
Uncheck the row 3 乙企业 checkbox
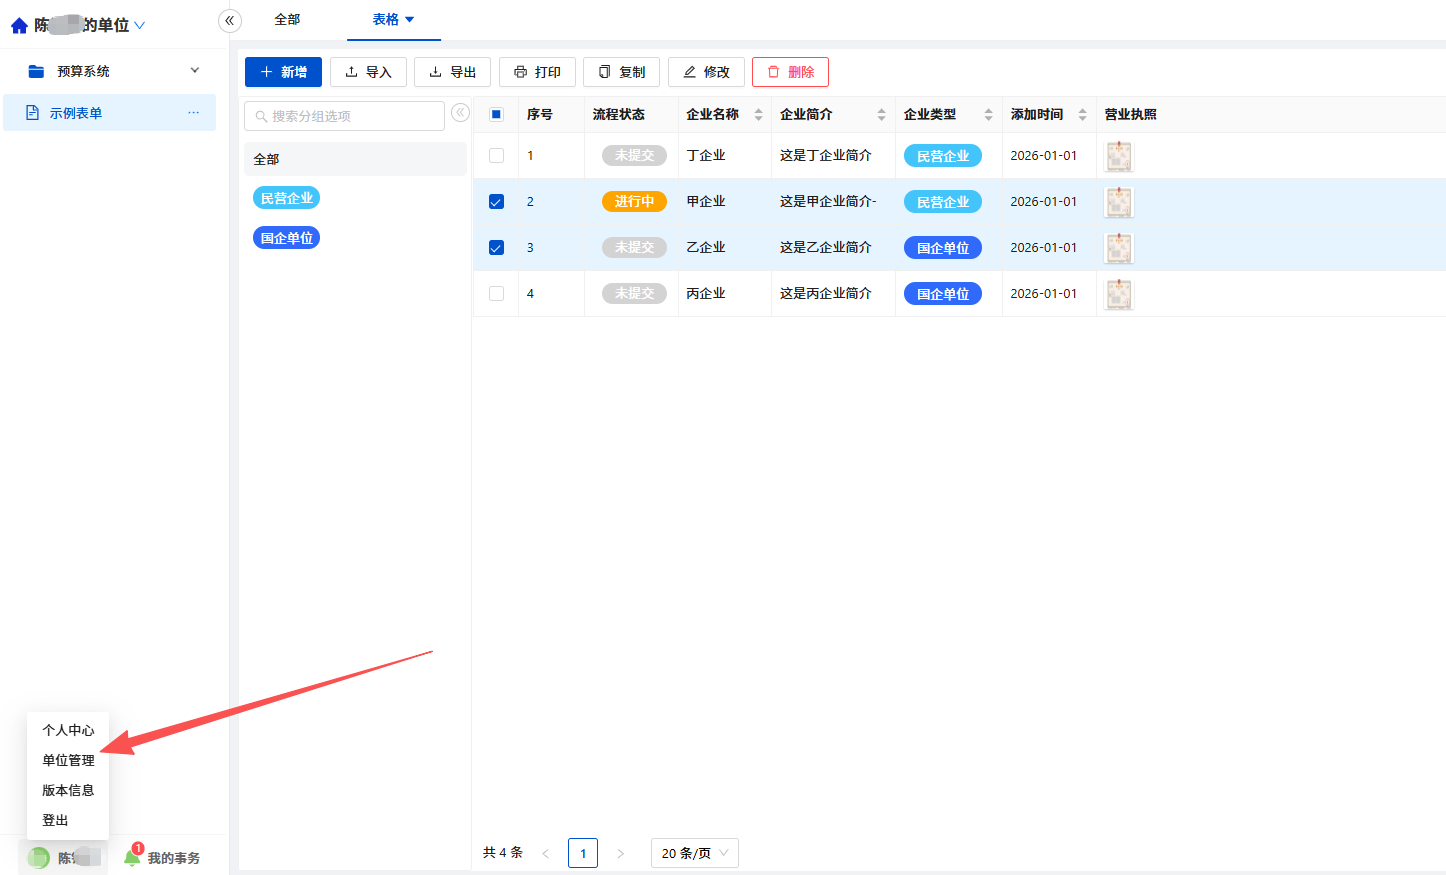pos(496,248)
